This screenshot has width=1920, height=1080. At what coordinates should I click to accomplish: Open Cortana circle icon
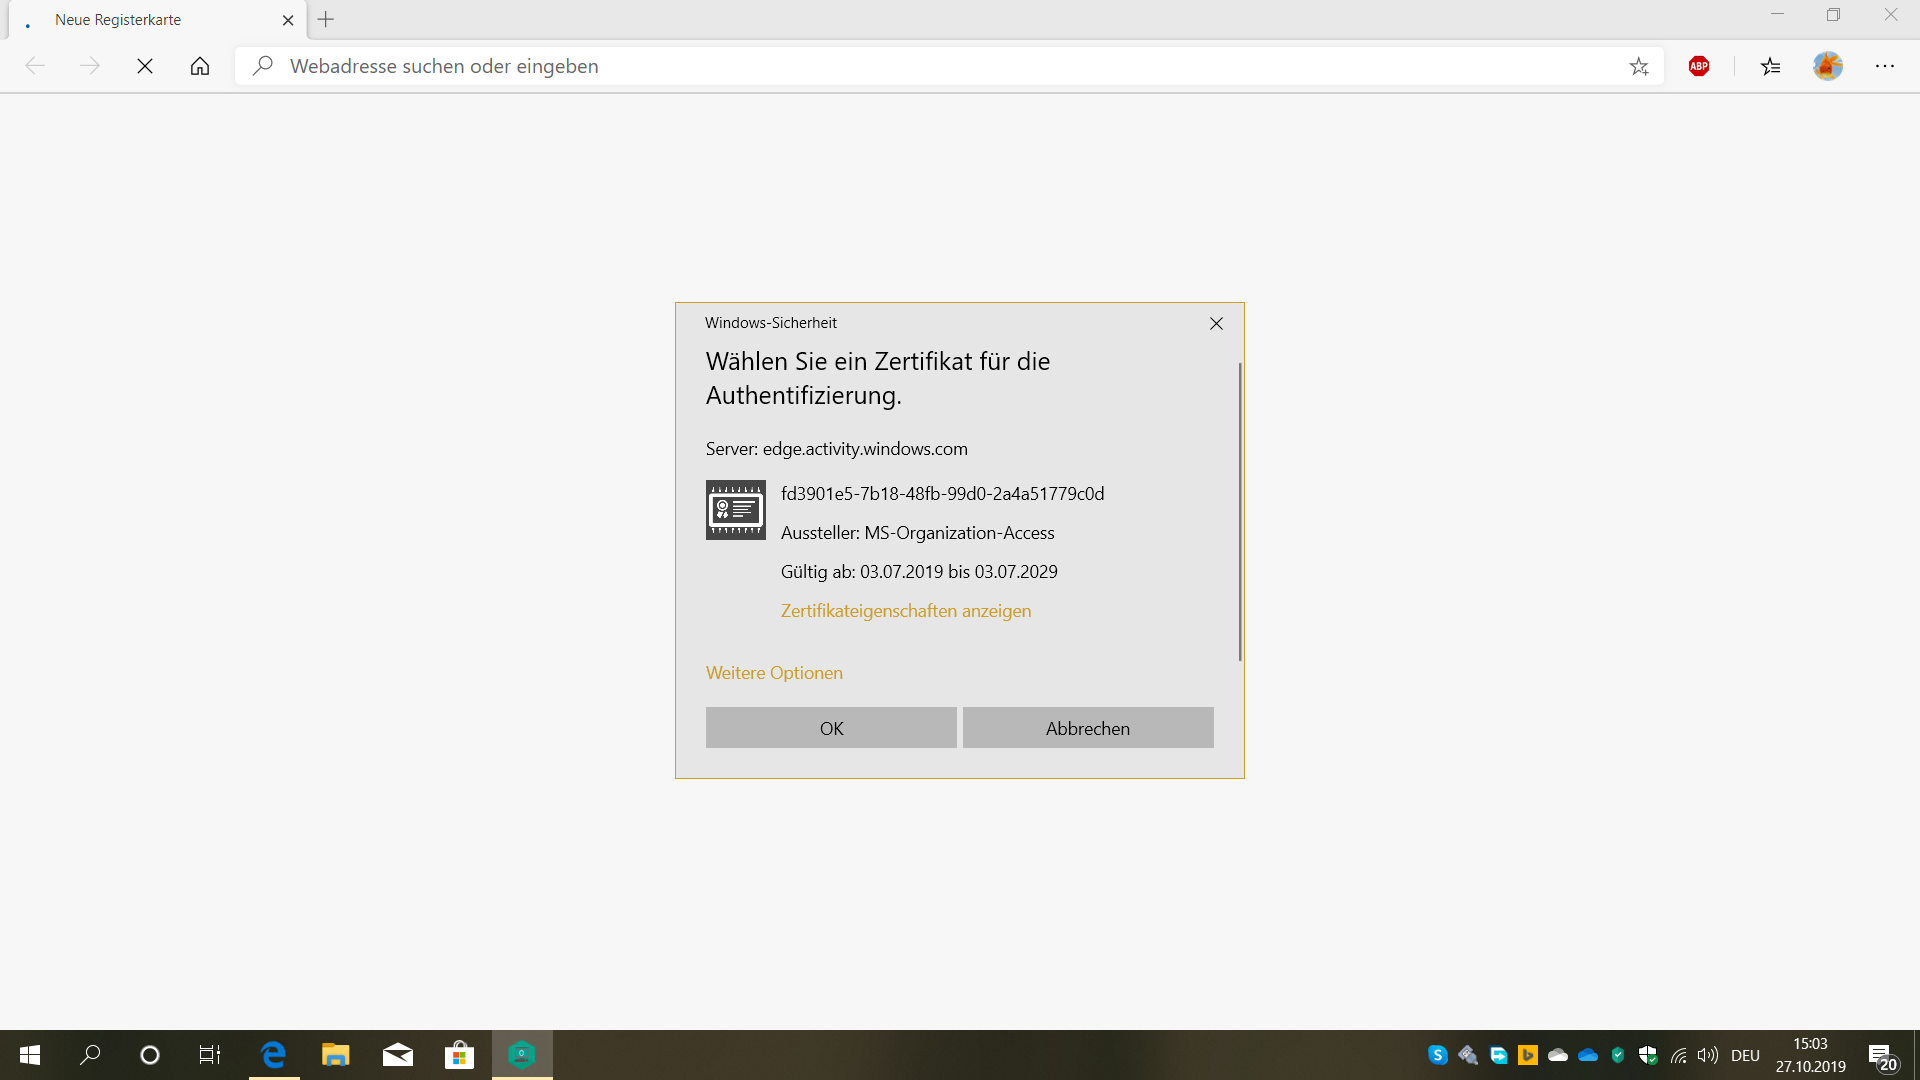150,1055
